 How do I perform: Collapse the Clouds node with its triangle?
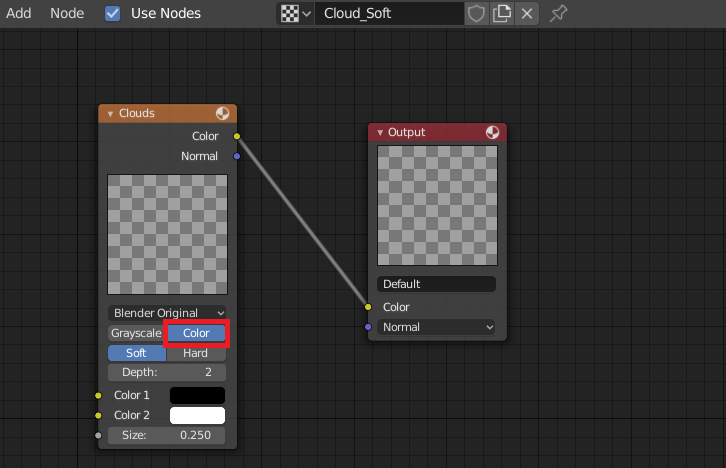point(110,114)
